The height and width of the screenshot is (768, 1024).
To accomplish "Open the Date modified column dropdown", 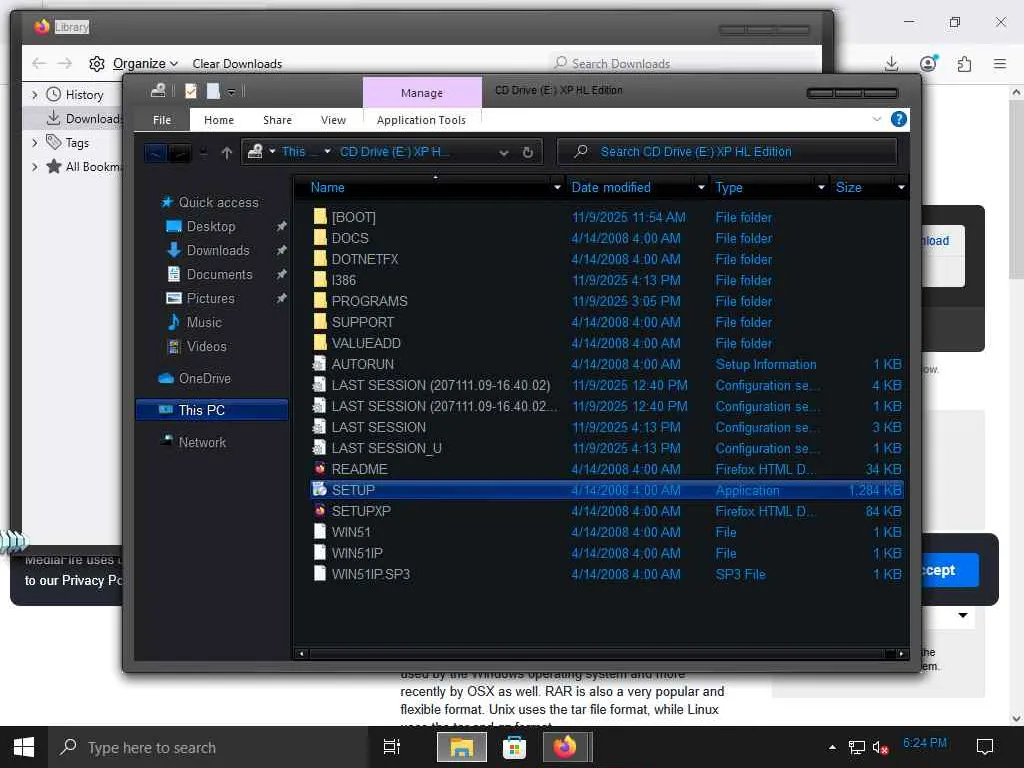I will [x=701, y=187].
